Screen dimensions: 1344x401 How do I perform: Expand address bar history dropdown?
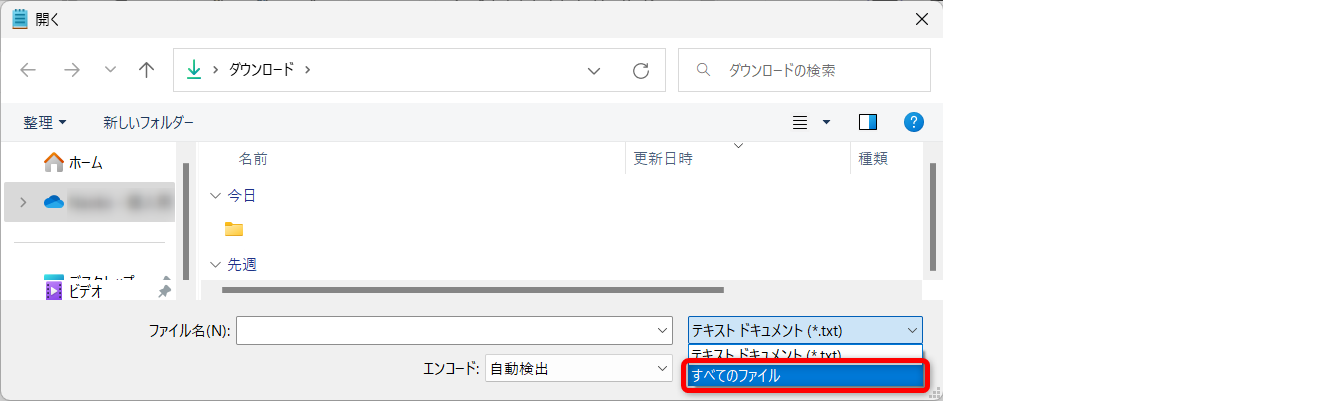tap(594, 70)
